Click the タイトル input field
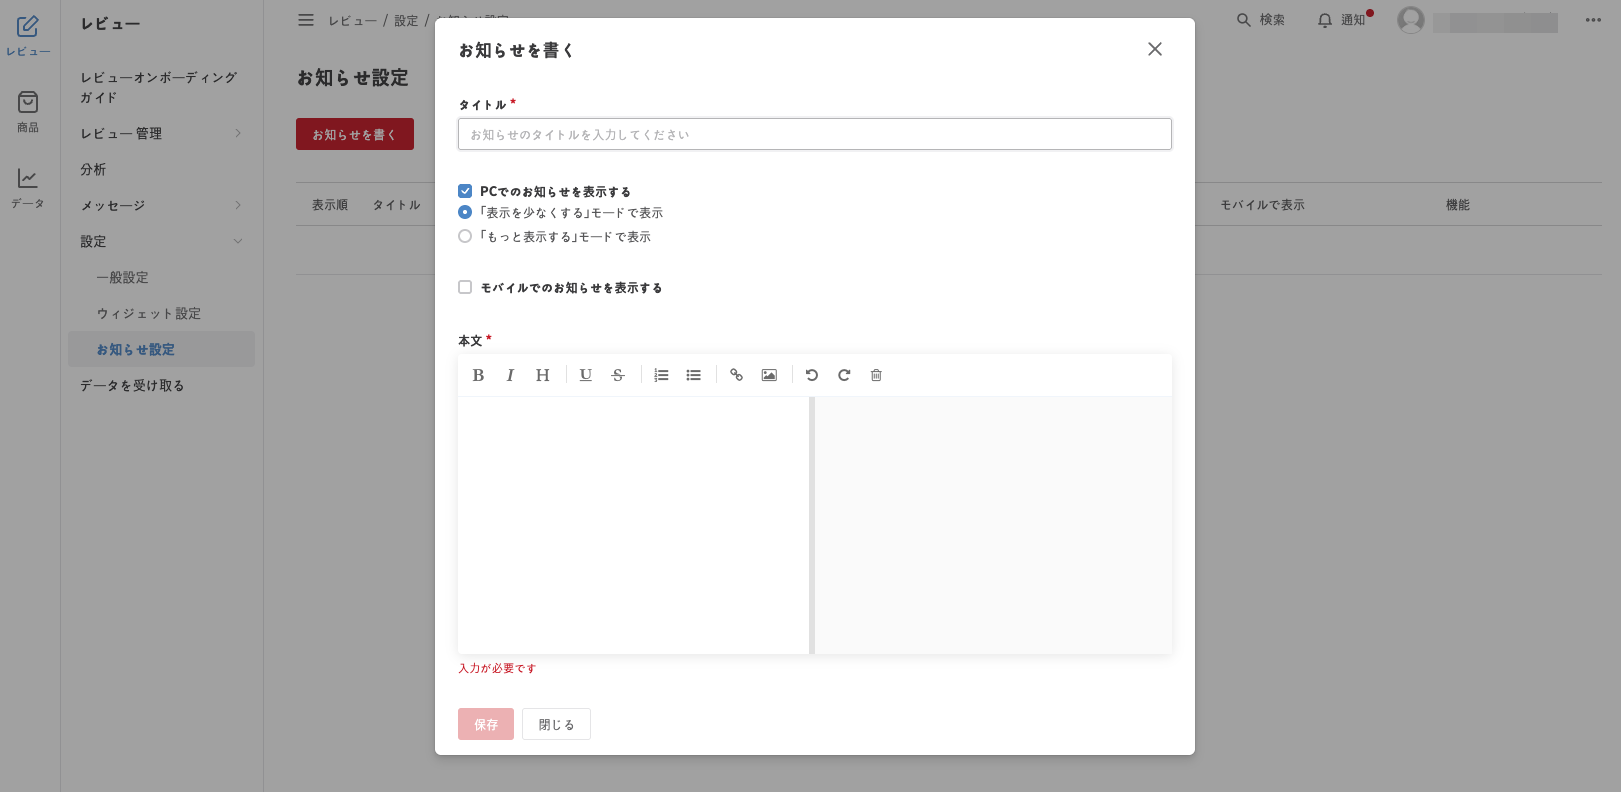This screenshot has height=792, width=1621. [814, 134]
